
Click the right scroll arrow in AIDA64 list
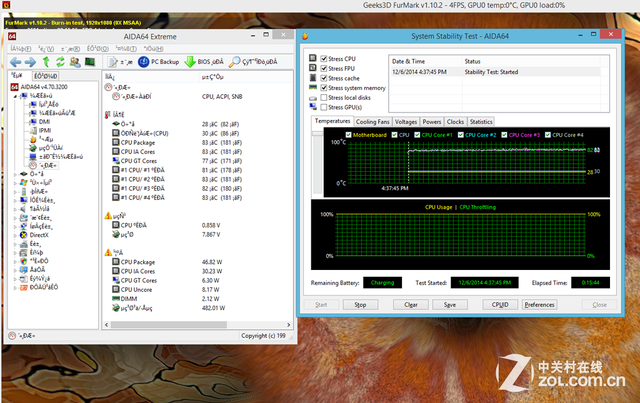289,325
